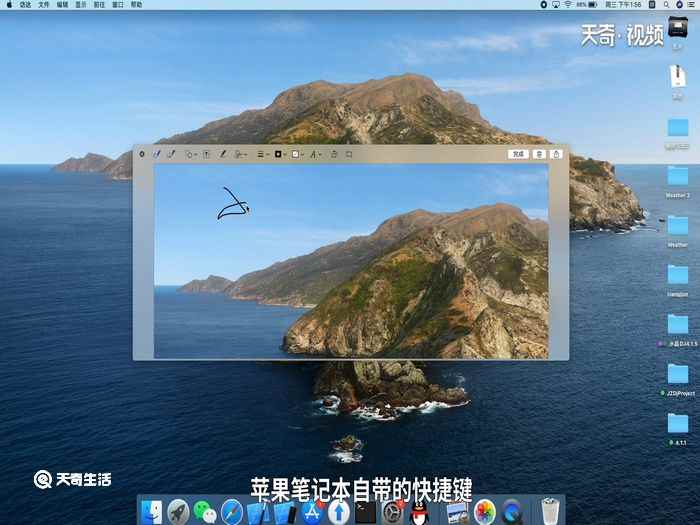Select the 4.1.1 folder on desktop
Image resolution: width=700 pixels, height=525 pixels.
click(678, 424)
